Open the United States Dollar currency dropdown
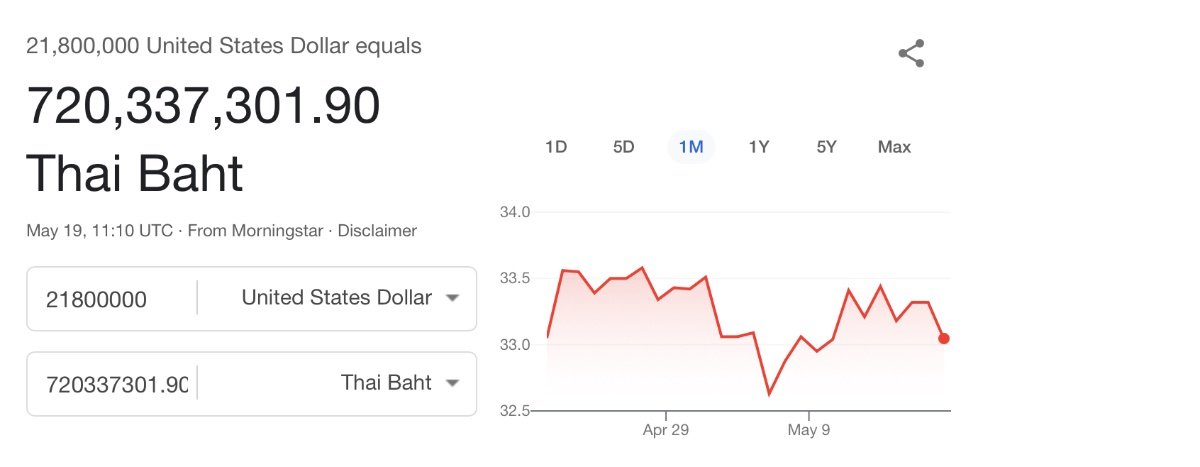 click(337, 298)
